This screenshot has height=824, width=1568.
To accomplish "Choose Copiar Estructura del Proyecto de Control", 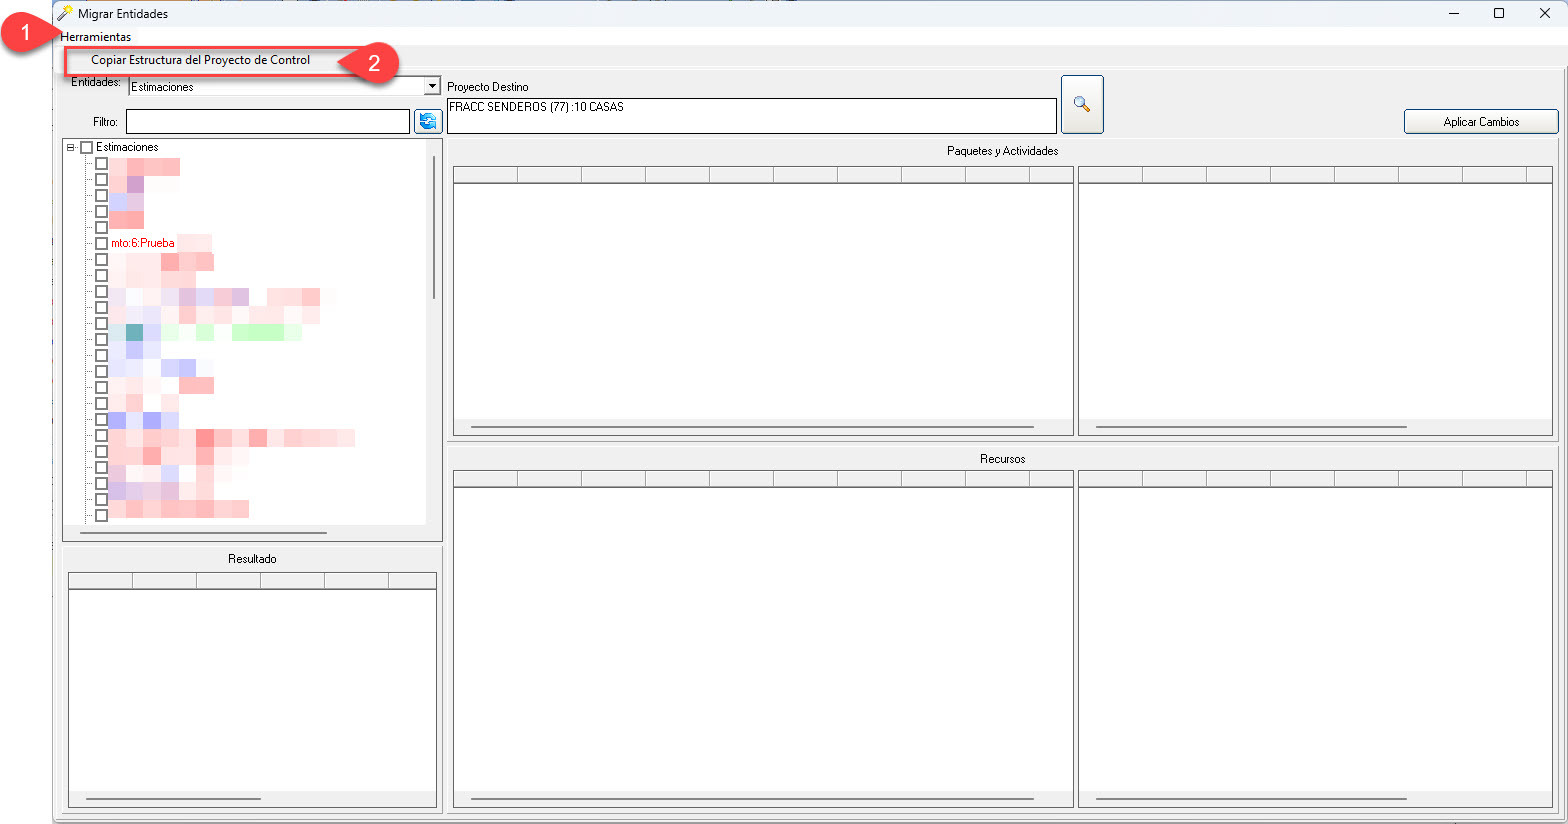I will click(201, 60).
